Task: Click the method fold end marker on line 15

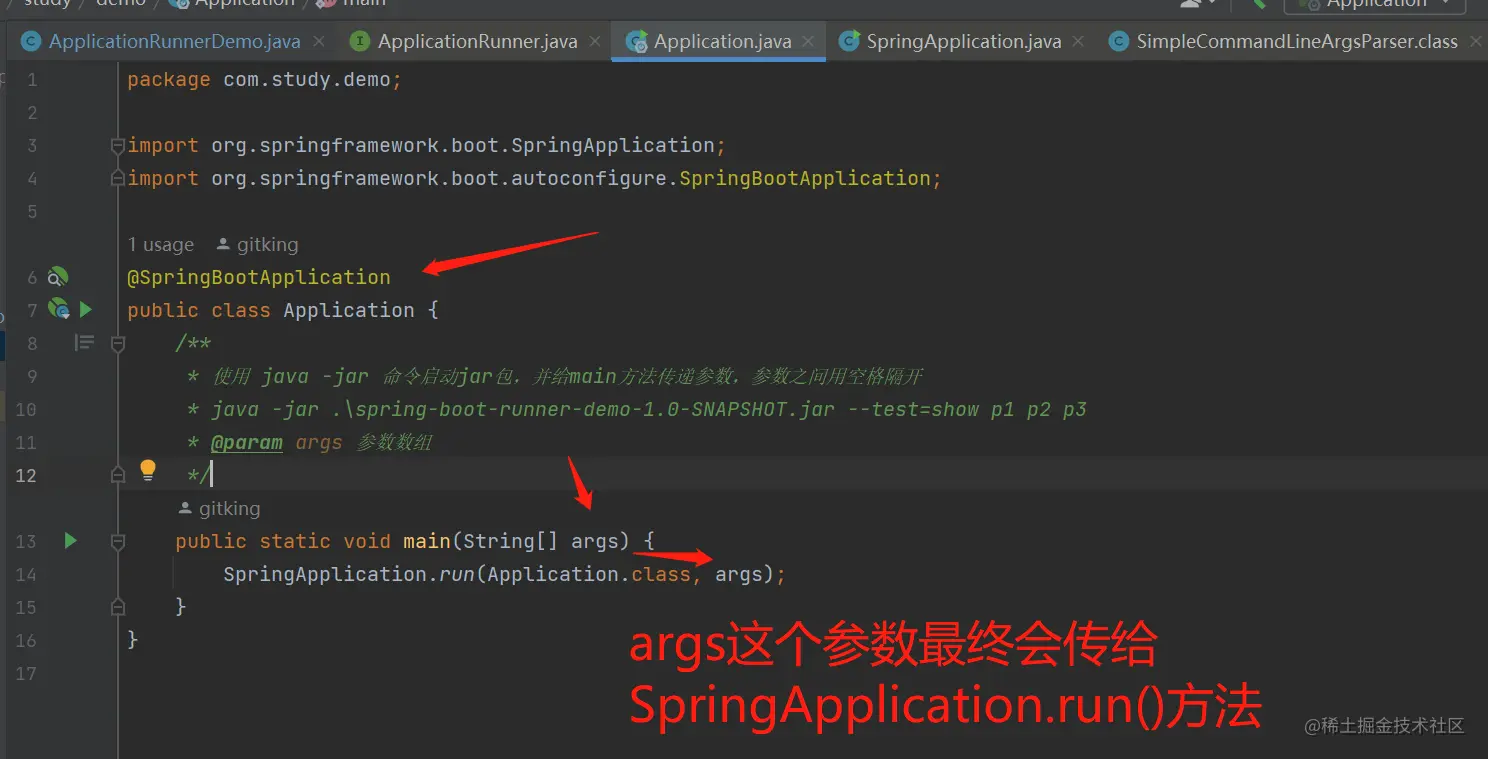Action: tap(118, 606)
